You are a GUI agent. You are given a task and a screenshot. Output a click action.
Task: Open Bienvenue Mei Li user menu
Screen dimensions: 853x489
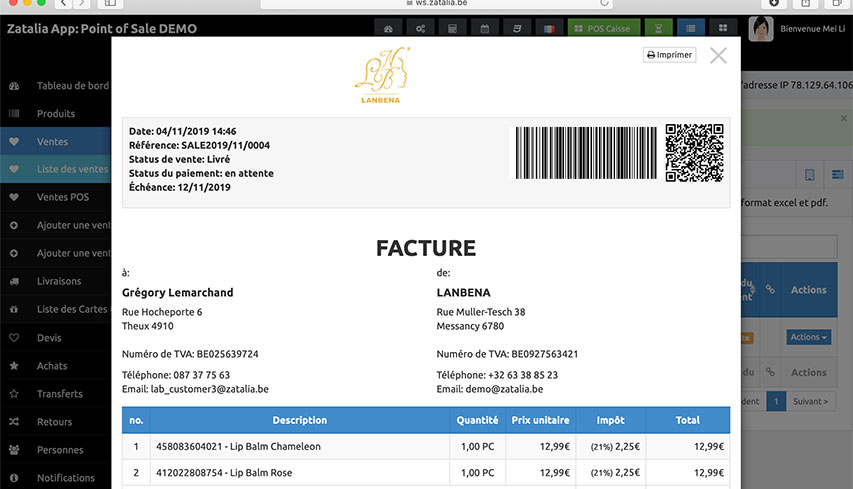(813, 29)
